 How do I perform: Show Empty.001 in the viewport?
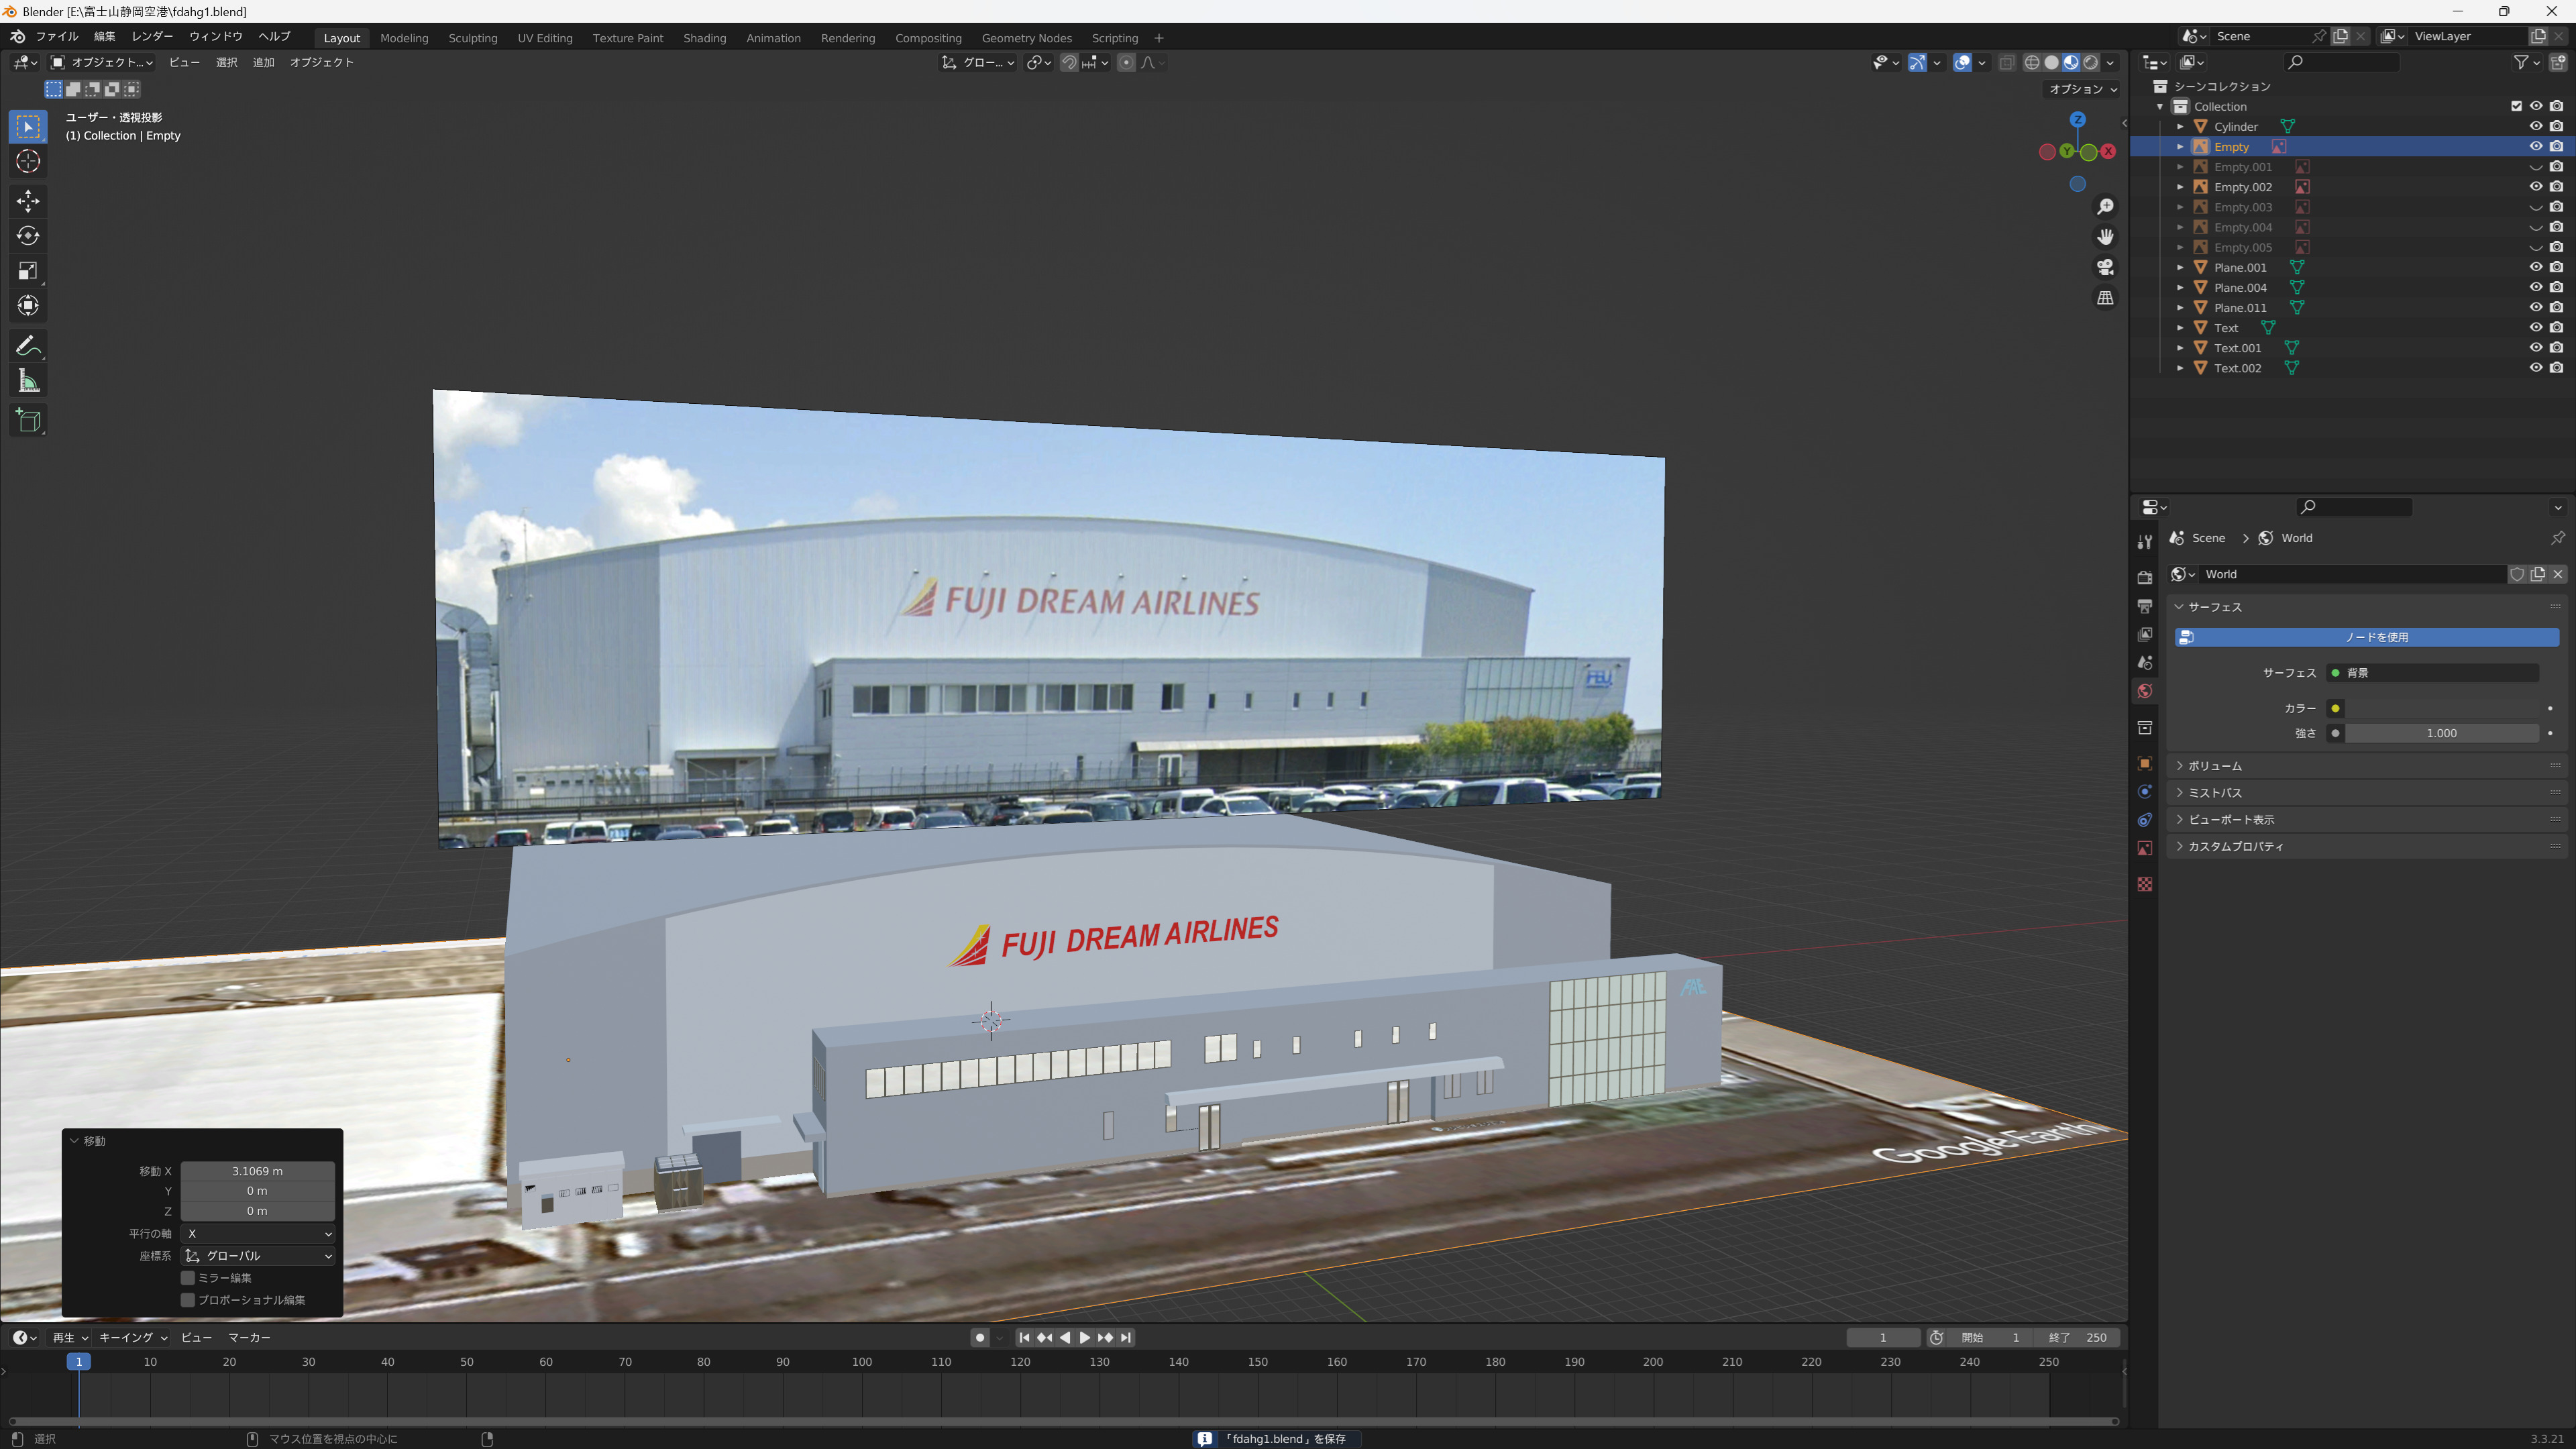tap(2536, 167)
